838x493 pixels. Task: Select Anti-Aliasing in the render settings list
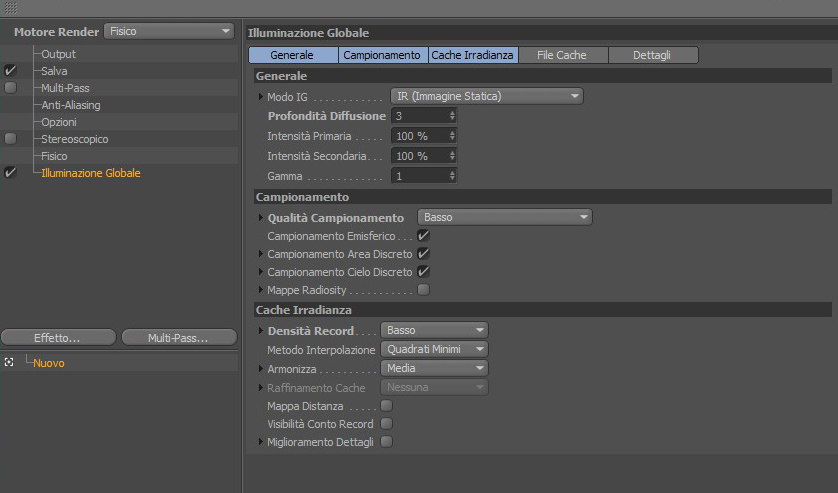tap(71, 105)
